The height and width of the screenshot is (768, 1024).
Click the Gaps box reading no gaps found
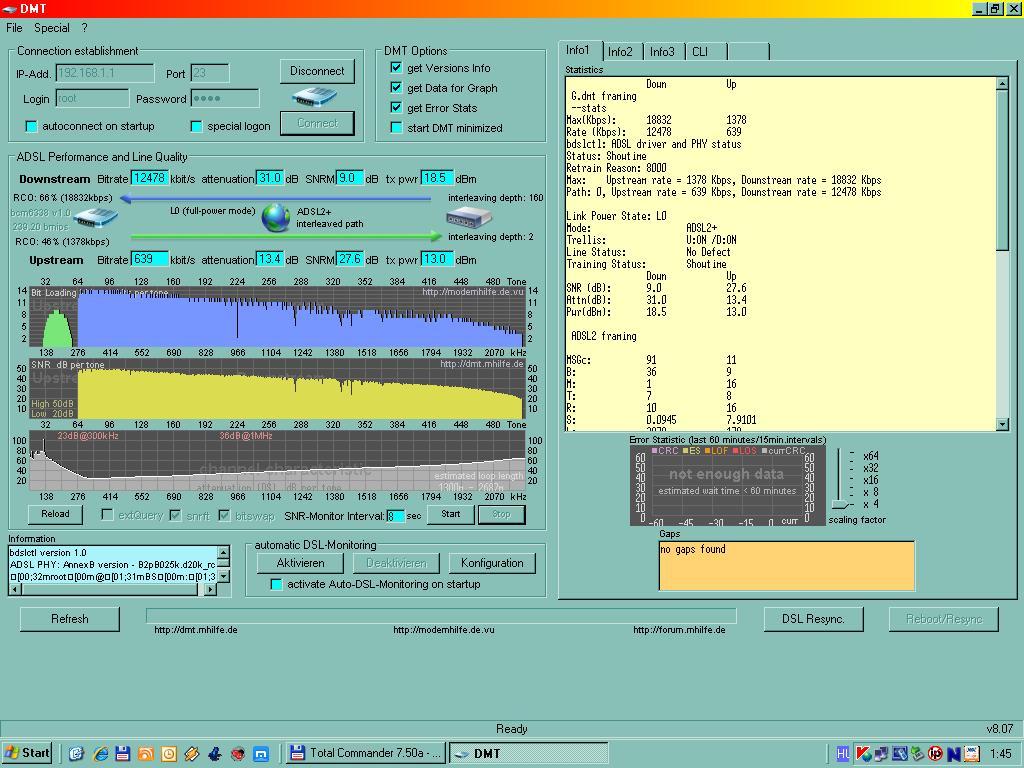pyautogui.click(x=786, y=566)
